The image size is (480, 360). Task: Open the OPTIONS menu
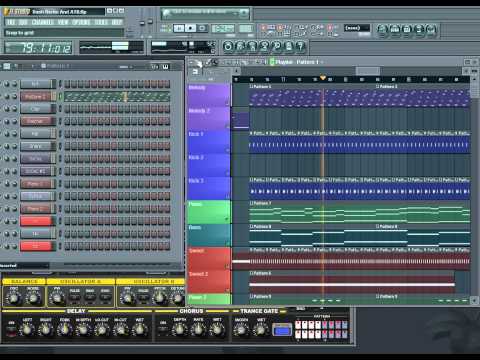(x=81, y=22)
